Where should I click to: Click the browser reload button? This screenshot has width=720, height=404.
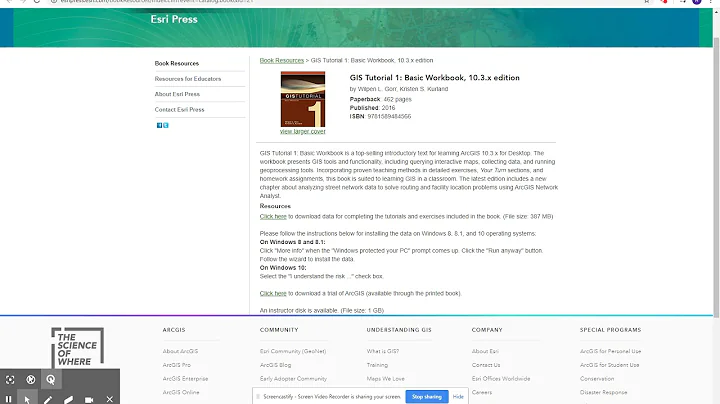tap(37, 1)
